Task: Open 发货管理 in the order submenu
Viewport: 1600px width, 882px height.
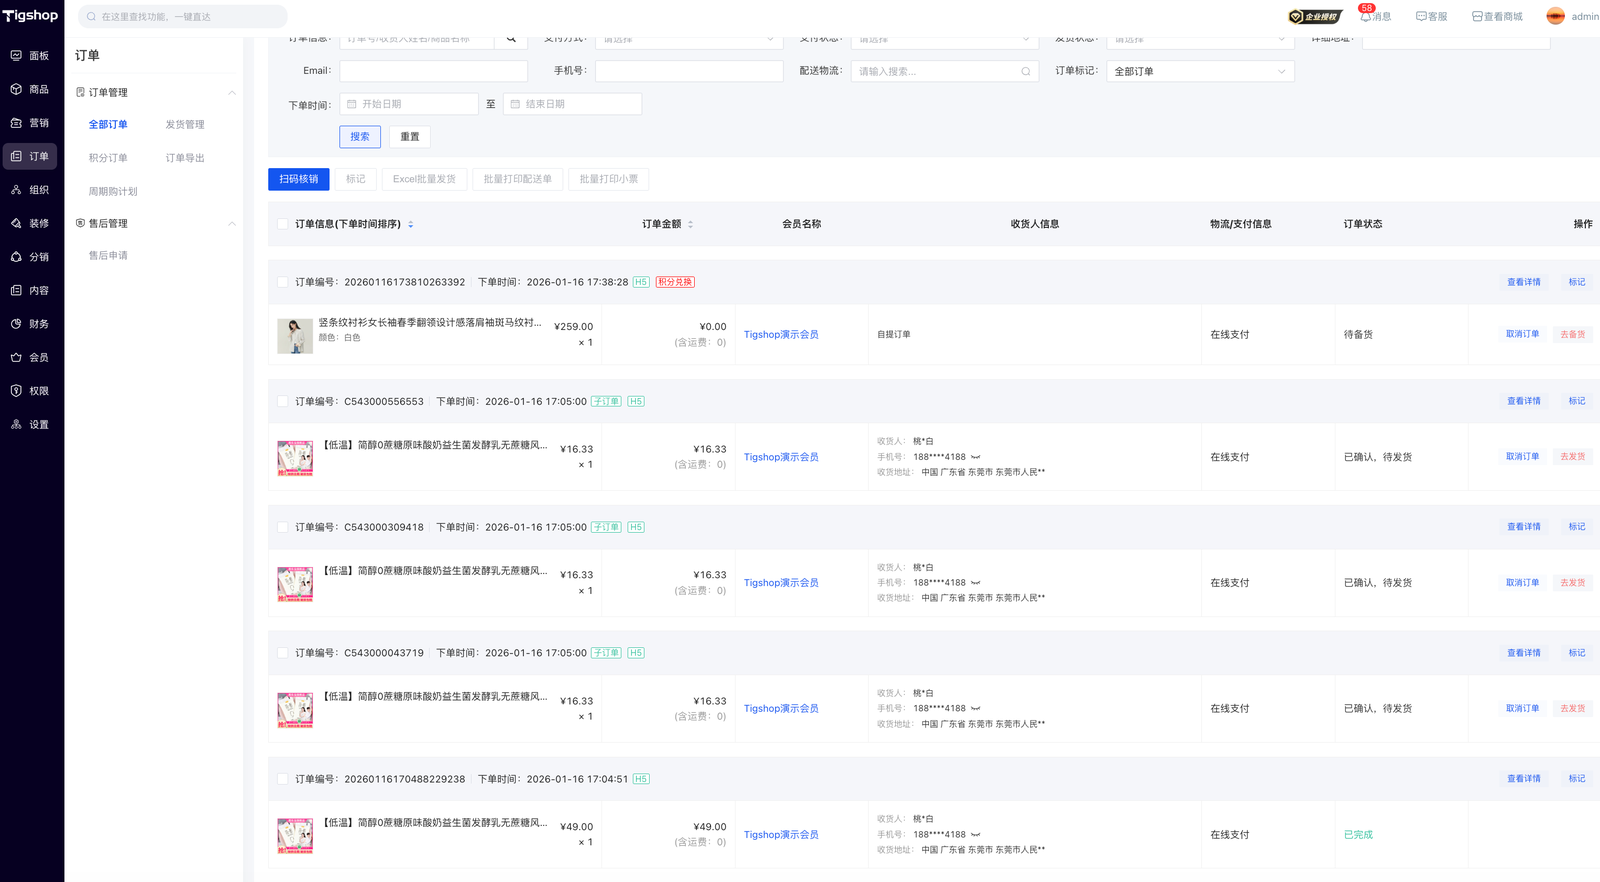Action: point(185,125)
